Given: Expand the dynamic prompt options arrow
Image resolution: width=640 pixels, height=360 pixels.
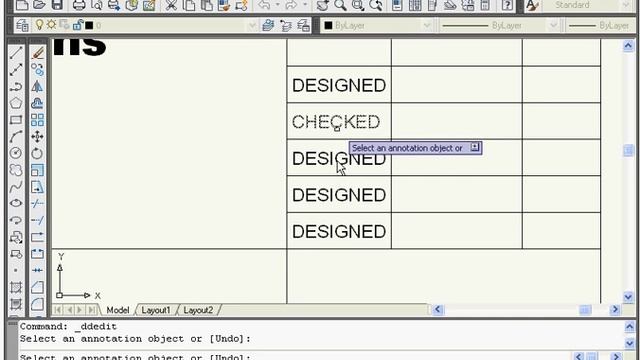Looking at the screenshot, I should 475,147.
